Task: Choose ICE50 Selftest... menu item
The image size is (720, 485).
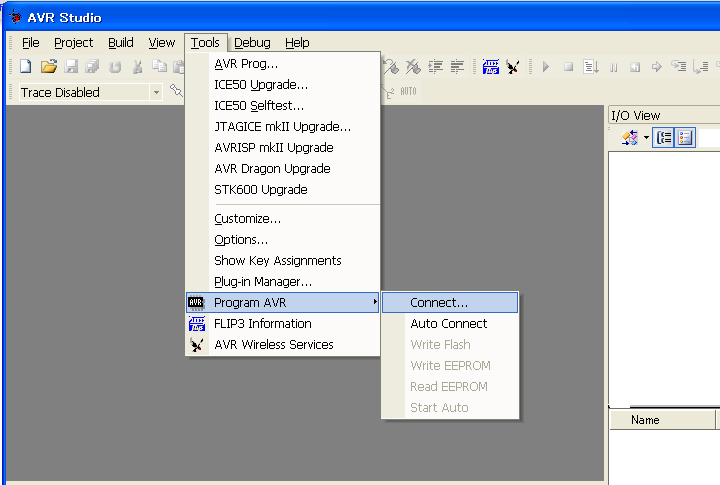Action: (283, 106)
